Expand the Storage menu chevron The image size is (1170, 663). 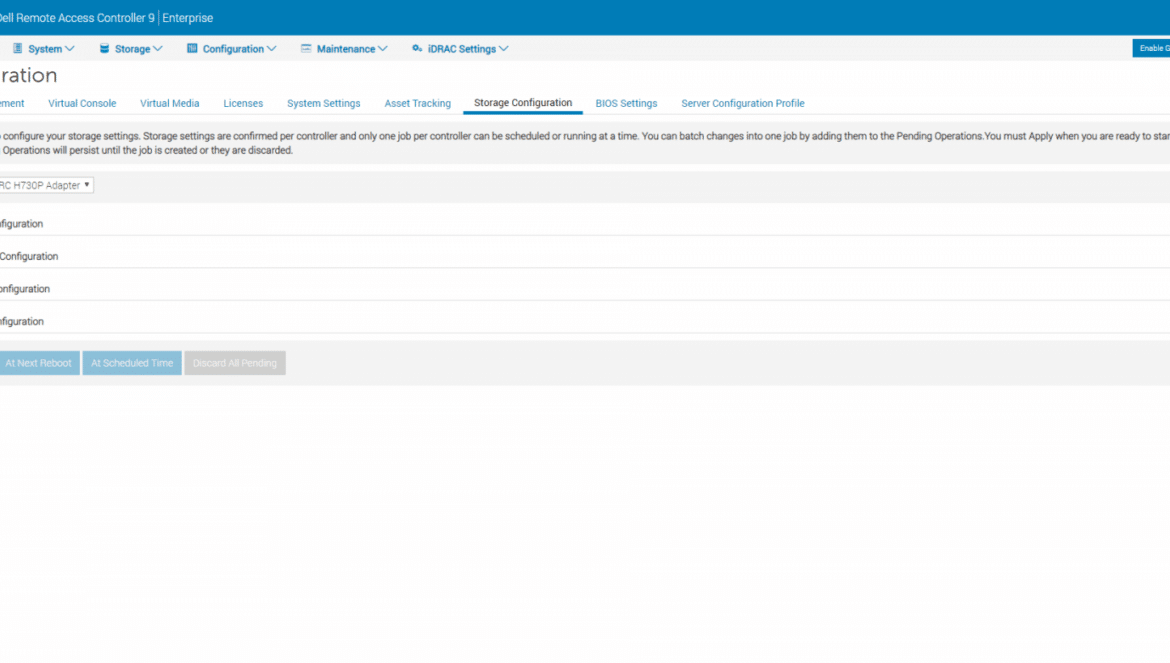coord(157,49)
